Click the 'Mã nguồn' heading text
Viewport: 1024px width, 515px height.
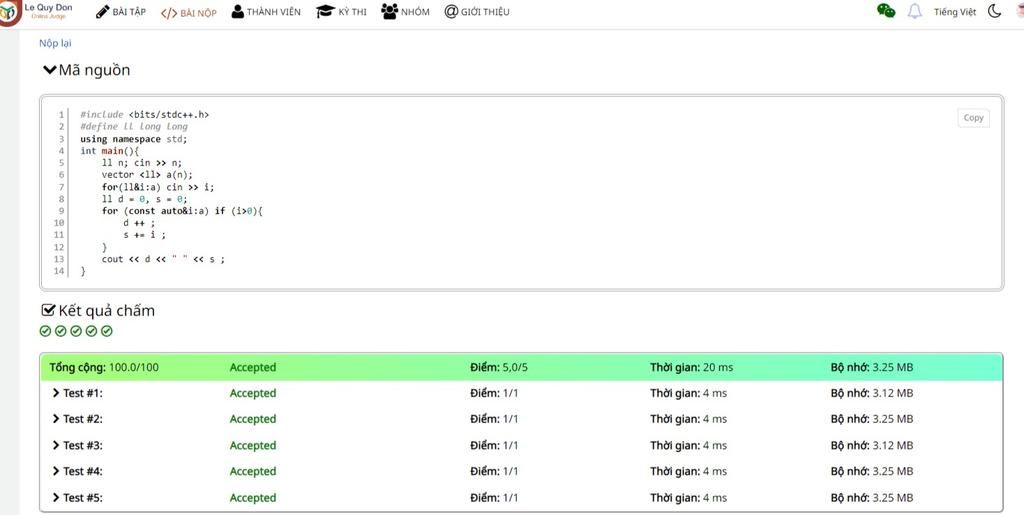[95, 70]
